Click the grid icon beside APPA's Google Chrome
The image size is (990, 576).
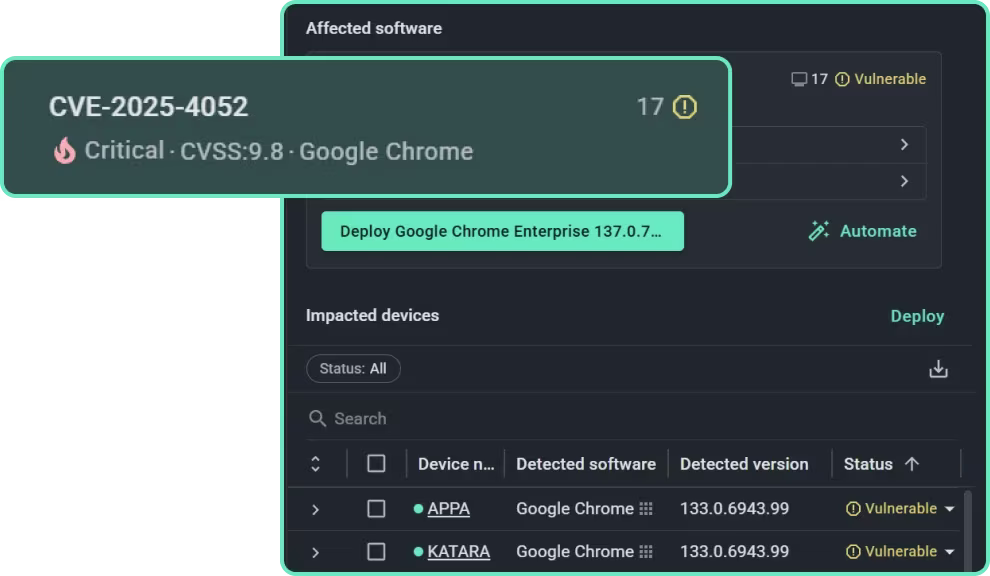pos(646,509)
